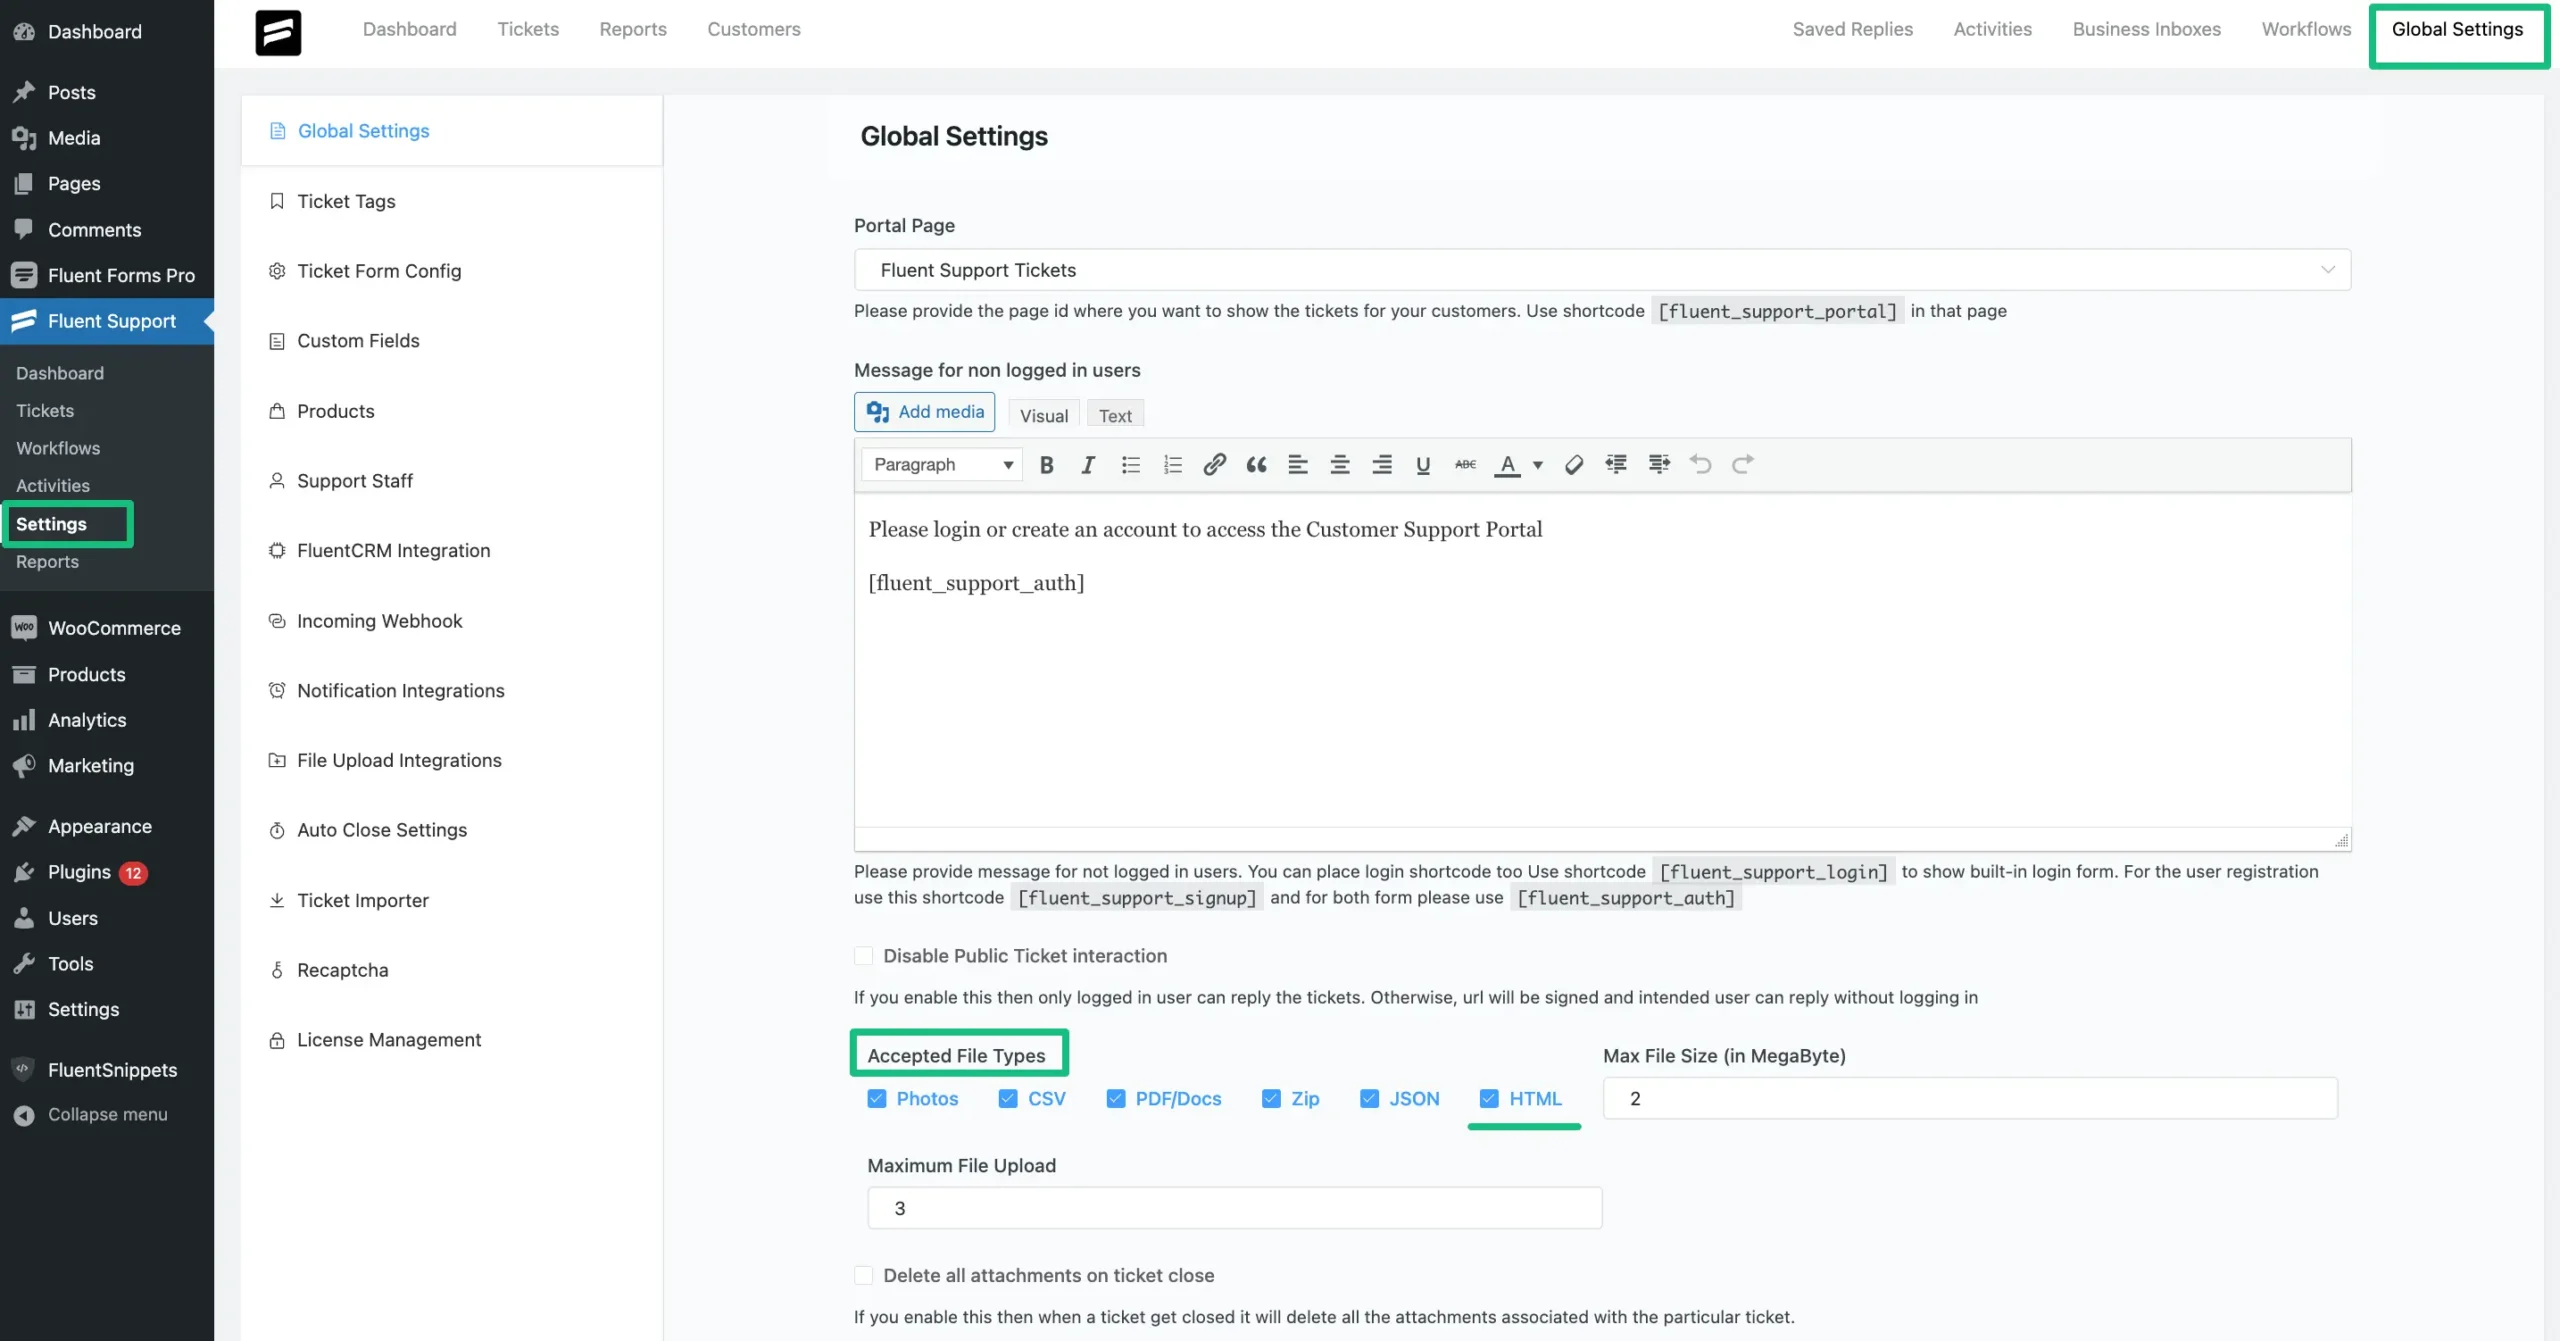Viewport: 2560px width, 1341px height.
Task: Undo the last edit
Action: point(1700,464)
